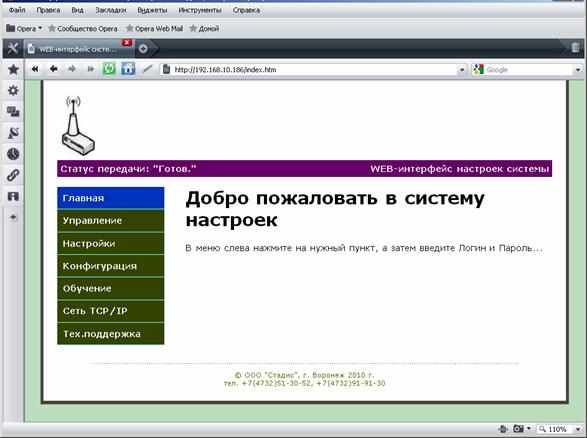Image resolution: width=587 pixels, height=438 pixels.
Task: Open the Notes panel icon in sidebar
Action: [13, 196]
